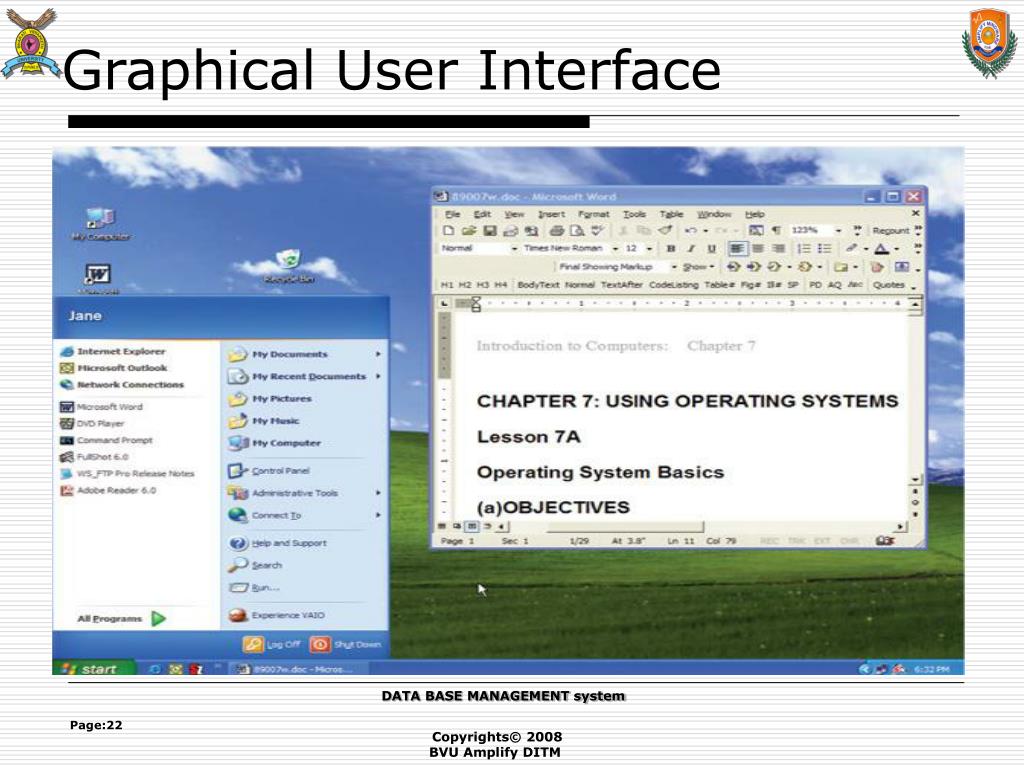Screen dimensions: 1024x768
Task: Click the Accept Change icon in Reviewing toolbar
Action: click(775, 267)
